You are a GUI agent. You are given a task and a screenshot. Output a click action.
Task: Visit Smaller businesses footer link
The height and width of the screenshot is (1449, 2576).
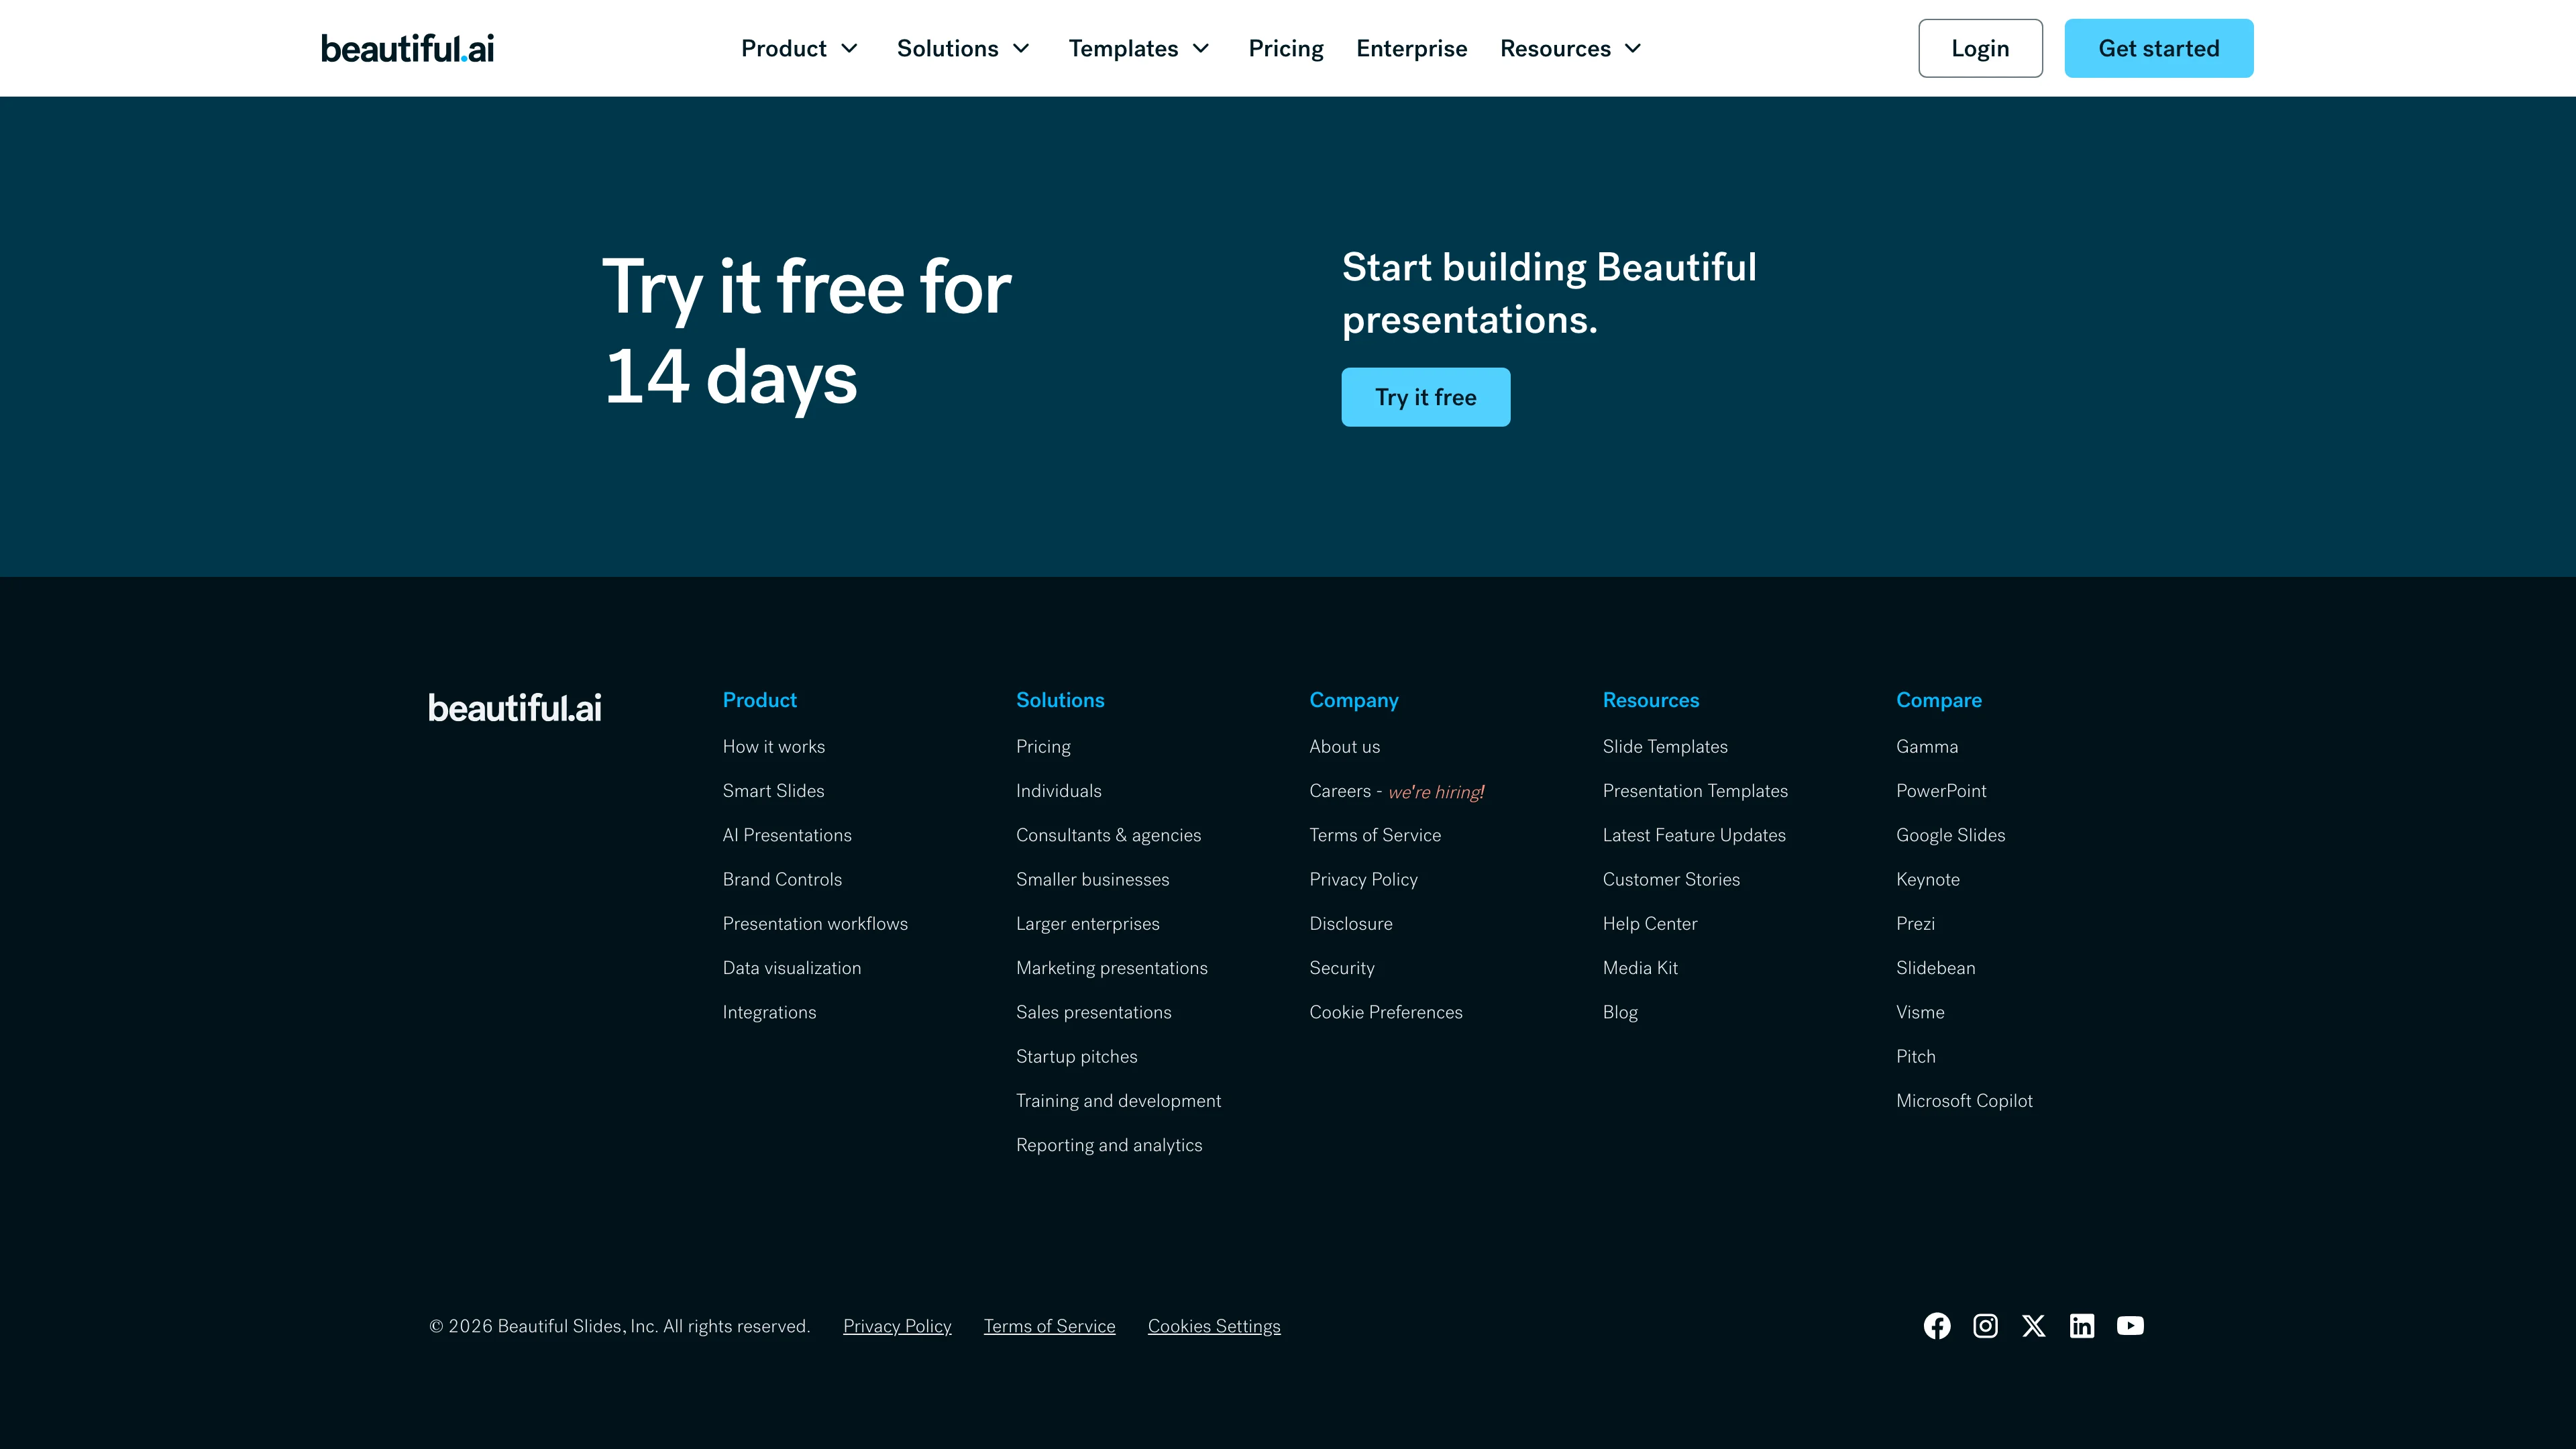[x=1093, y=880]
